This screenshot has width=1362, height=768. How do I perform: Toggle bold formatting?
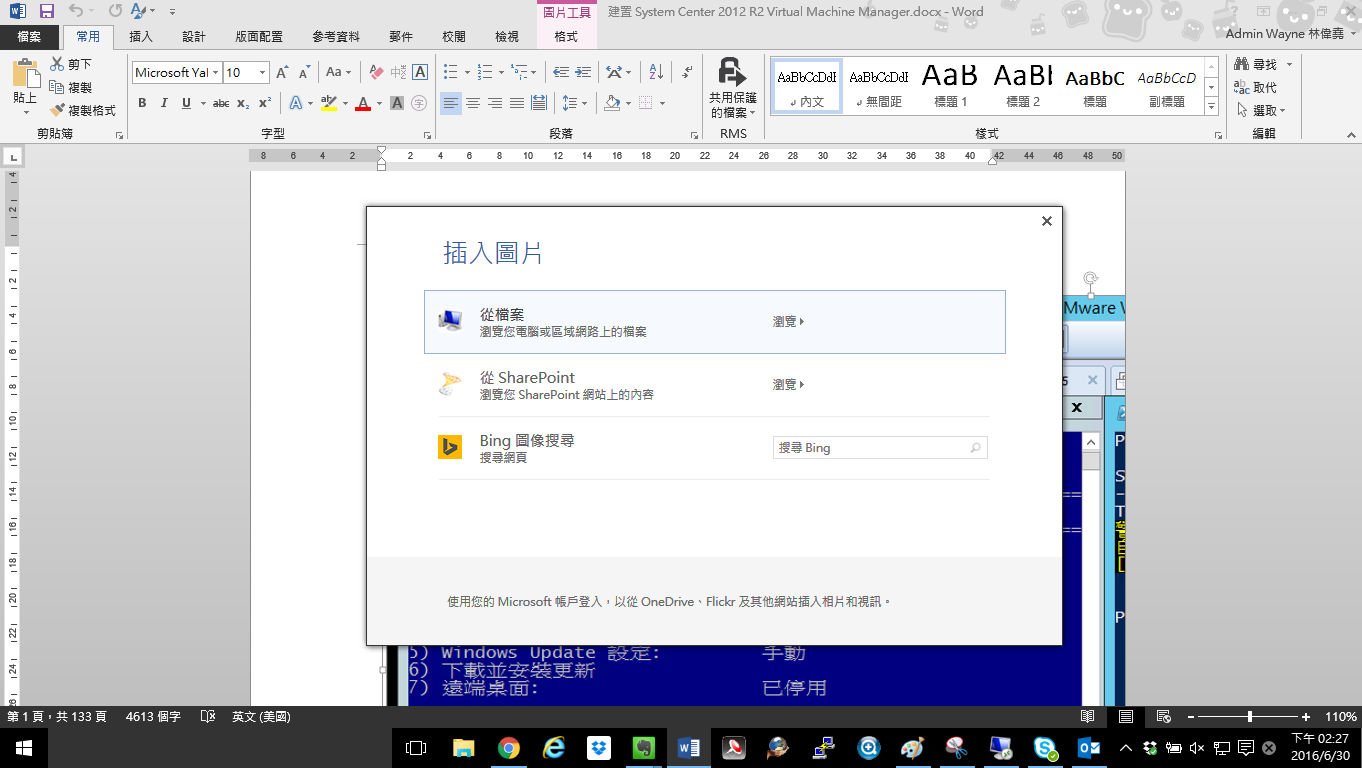click(142, 103)
